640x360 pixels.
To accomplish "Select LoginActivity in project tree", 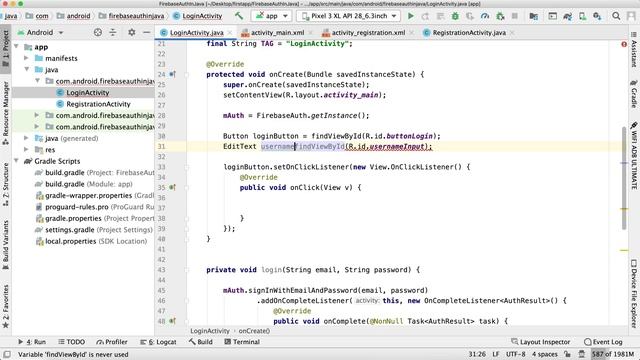I will (88, 93).
